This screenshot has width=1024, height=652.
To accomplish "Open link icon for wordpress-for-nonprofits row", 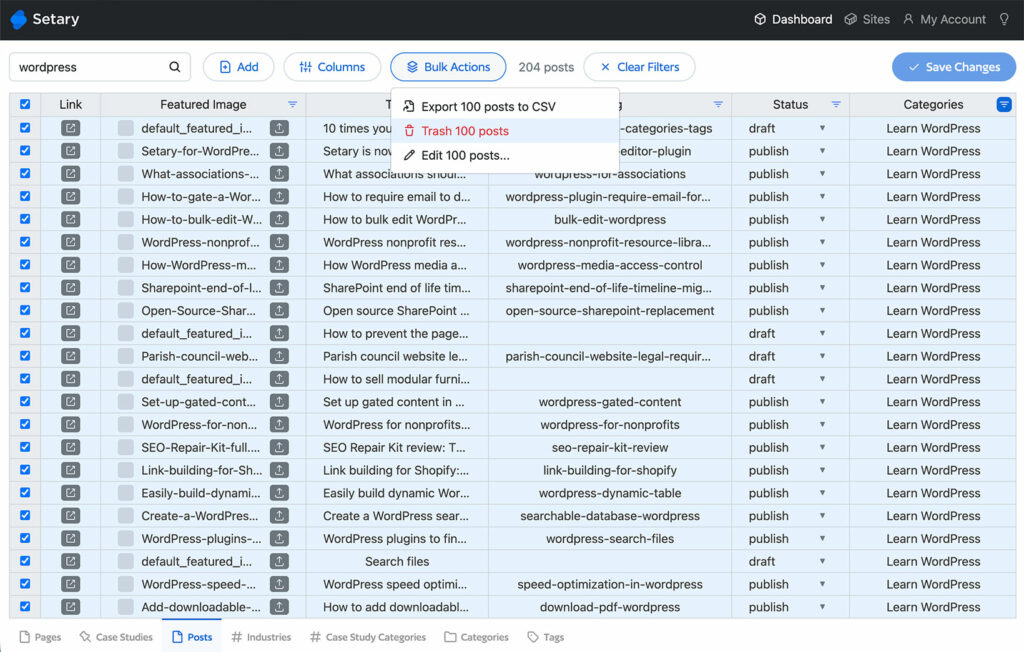I will point(71,425).
